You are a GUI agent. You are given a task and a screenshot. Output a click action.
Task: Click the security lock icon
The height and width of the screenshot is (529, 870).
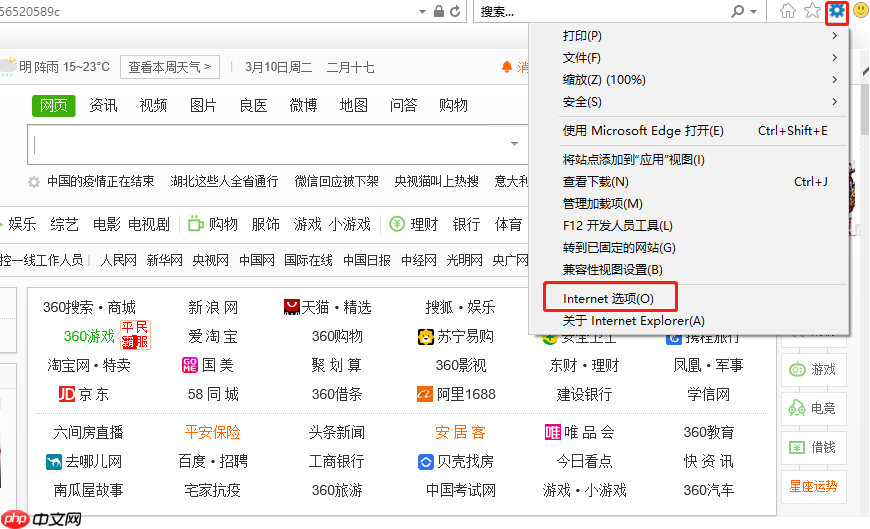(439, 11)
